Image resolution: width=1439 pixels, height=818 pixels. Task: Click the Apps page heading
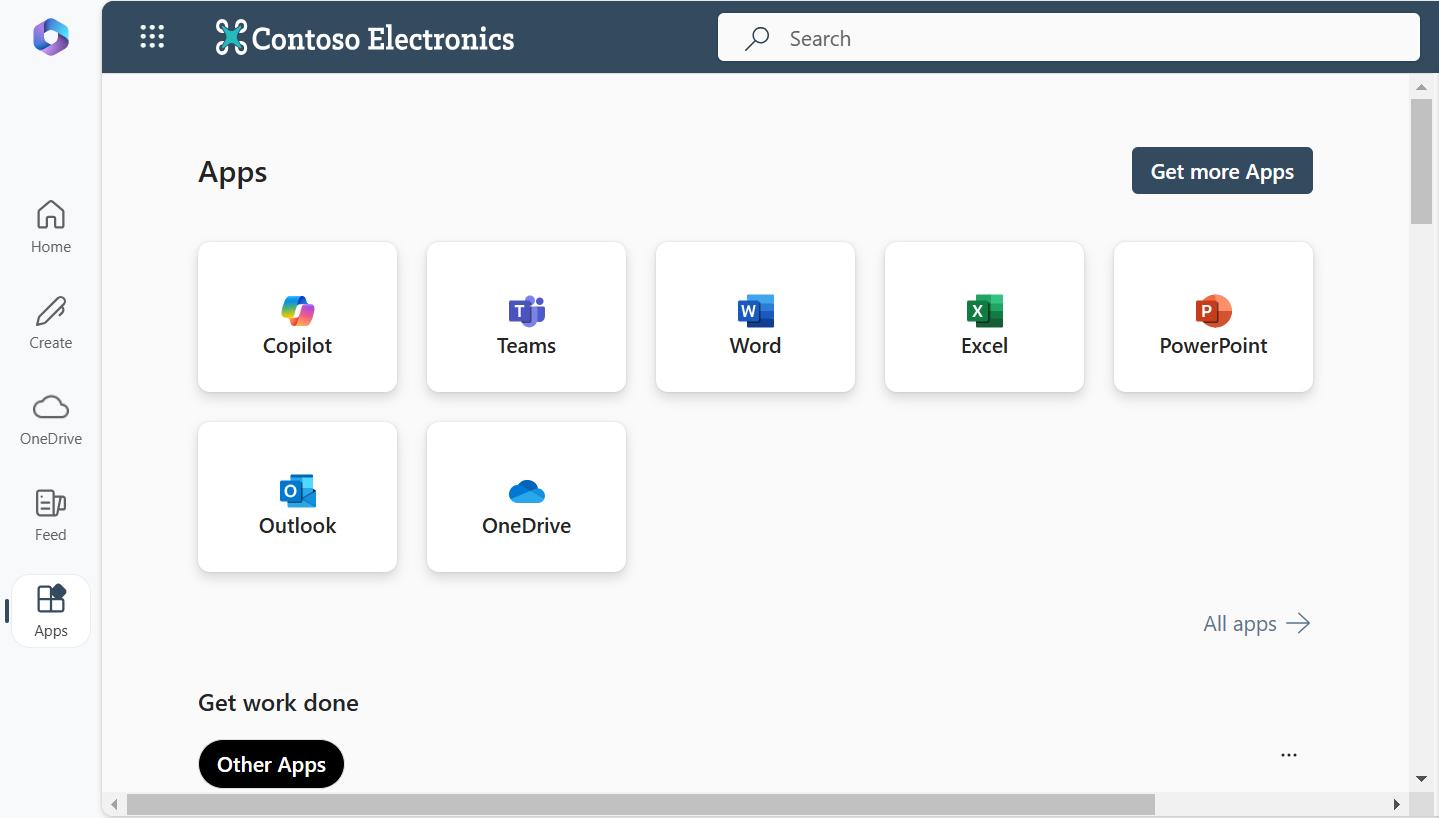(233, 172)
